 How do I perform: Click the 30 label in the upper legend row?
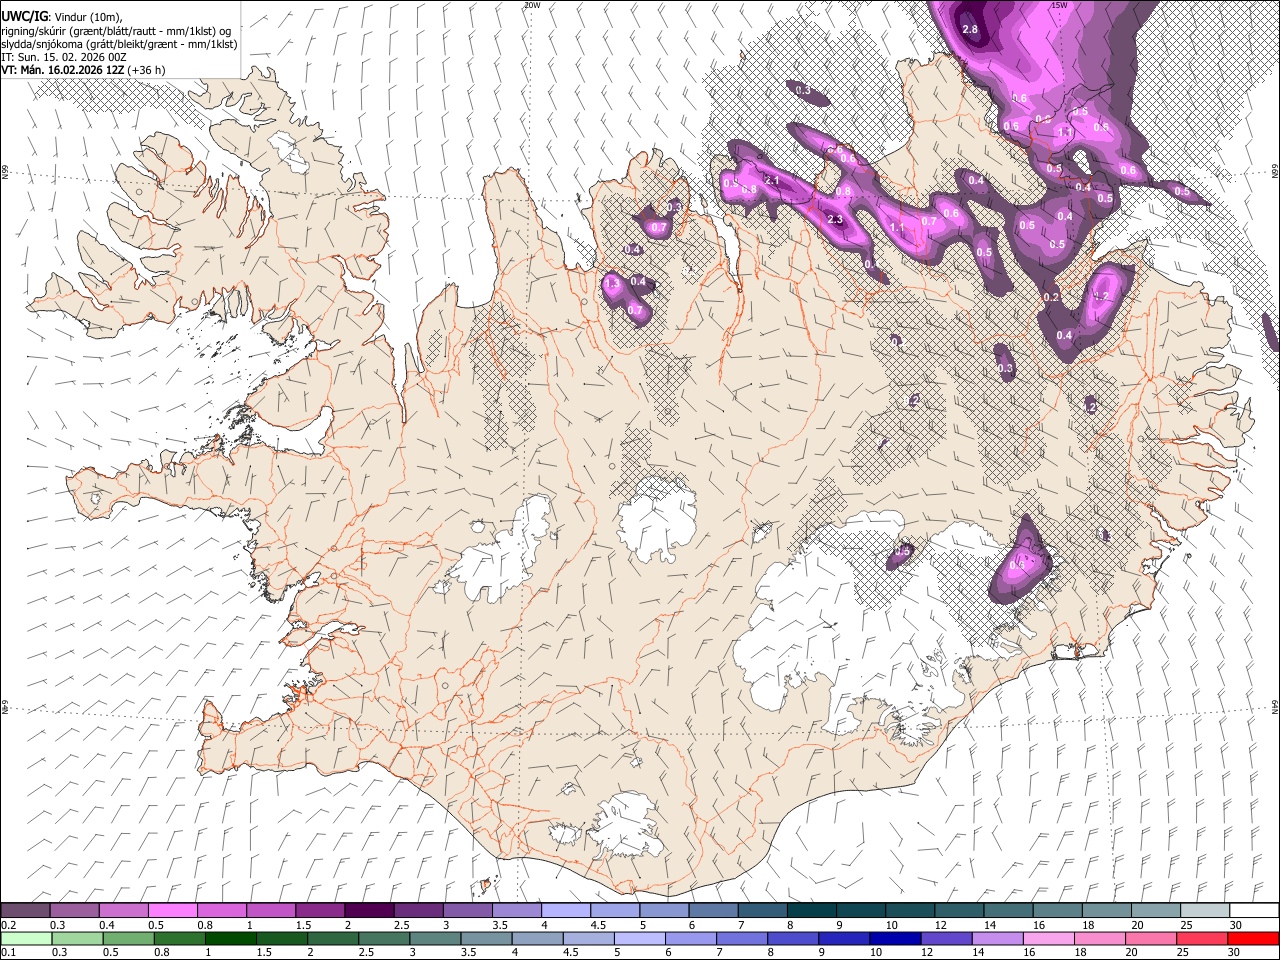tap(1236, 925)
